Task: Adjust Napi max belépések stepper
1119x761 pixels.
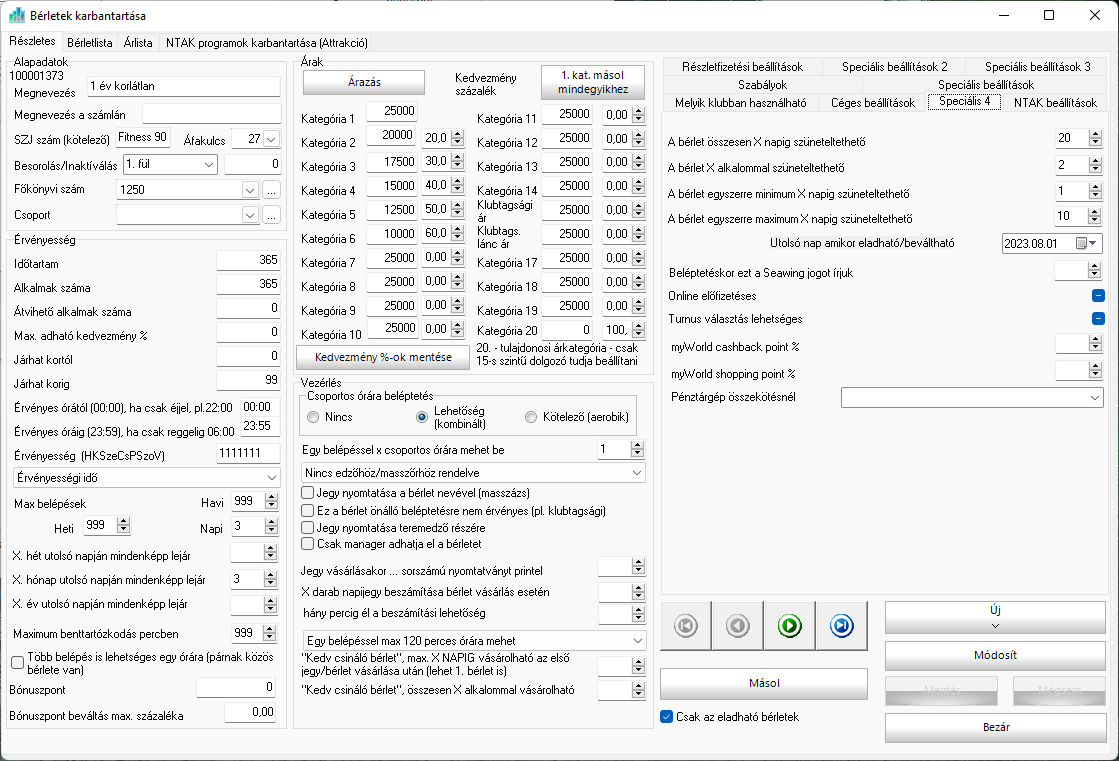Action: tap(271, 526)
